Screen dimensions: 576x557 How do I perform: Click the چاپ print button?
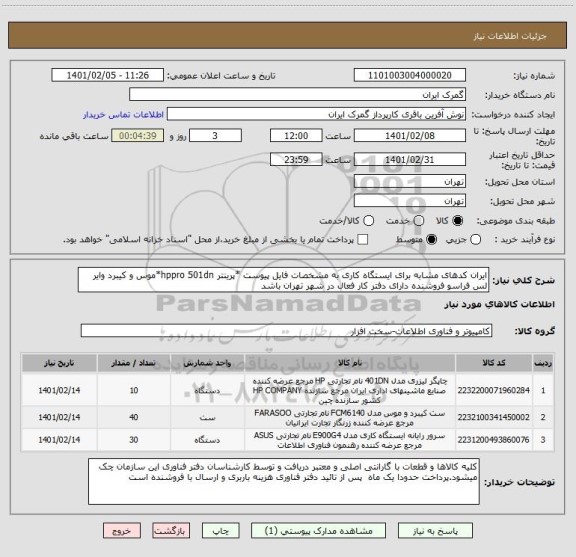[221, 531]
